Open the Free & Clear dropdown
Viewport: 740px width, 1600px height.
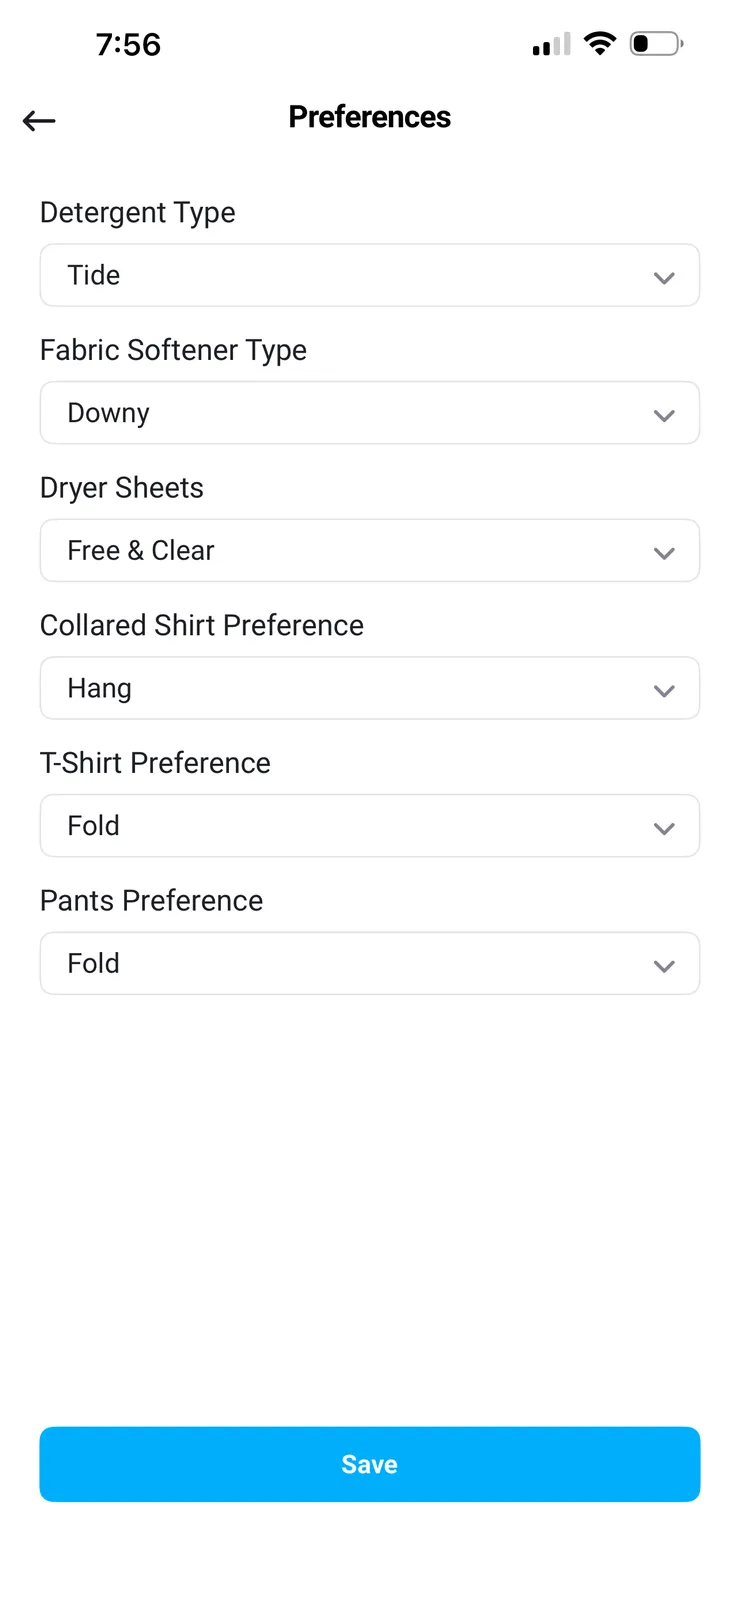coord(369,551)
